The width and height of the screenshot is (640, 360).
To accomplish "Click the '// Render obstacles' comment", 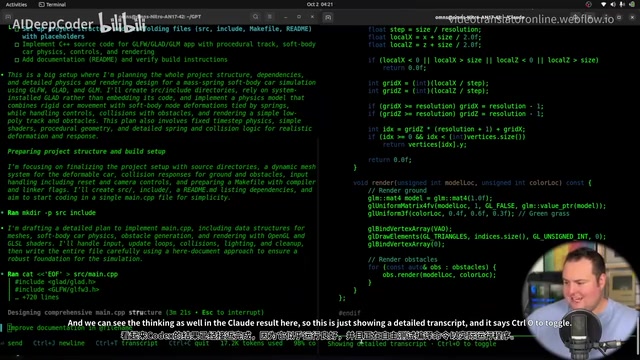I will point(402,260).
